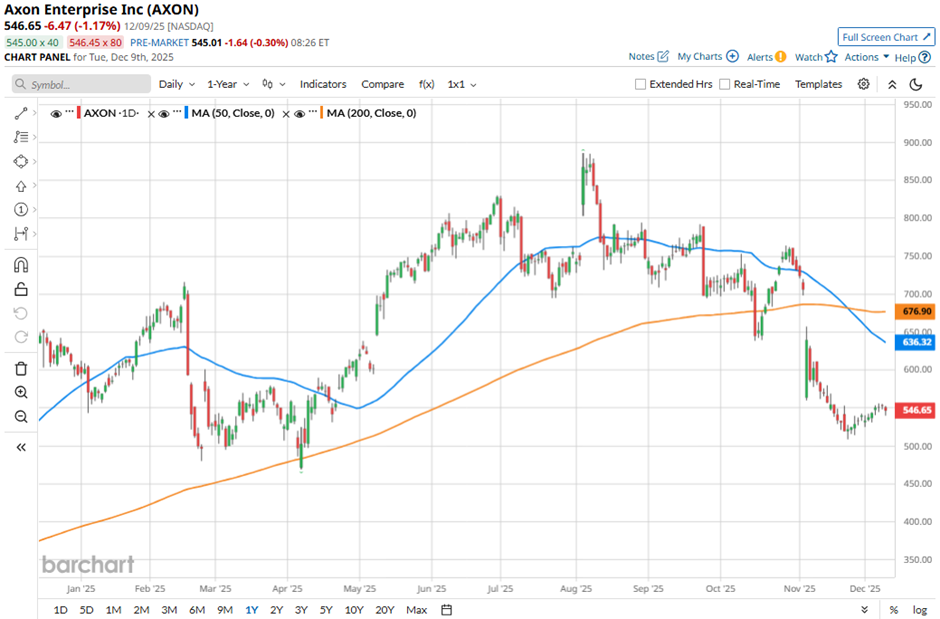
Task: Delete drawings with the trash icon
Action: (20, 368)
